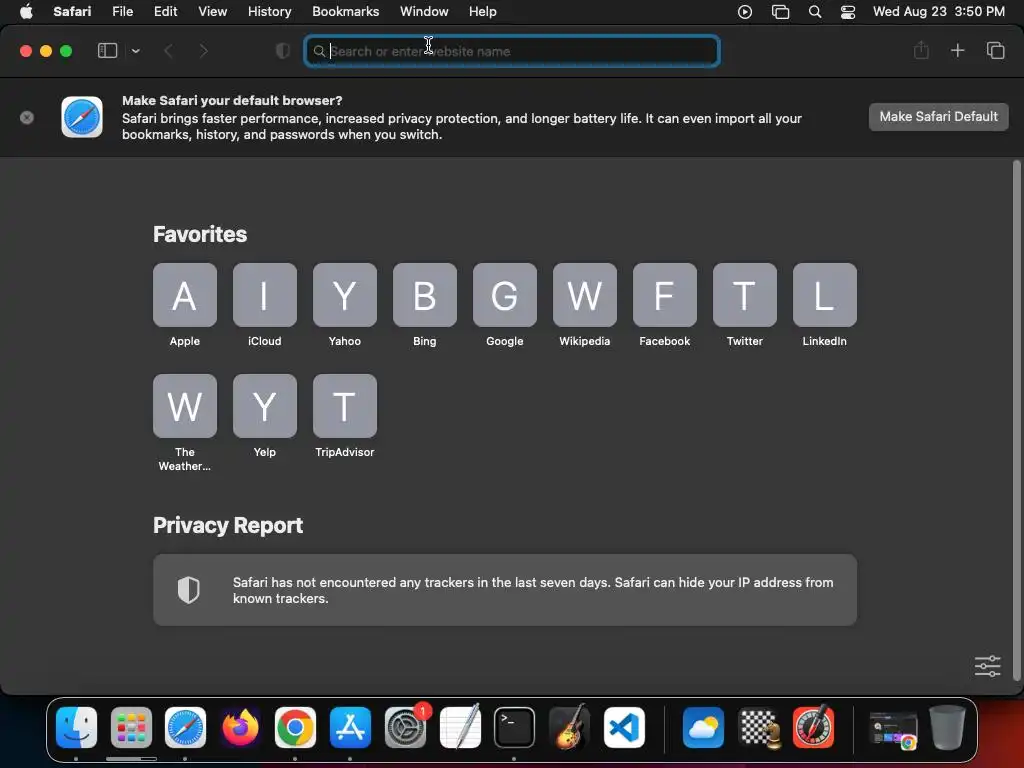
Task: Show the tab overview
Action: [x=995, y=50]
